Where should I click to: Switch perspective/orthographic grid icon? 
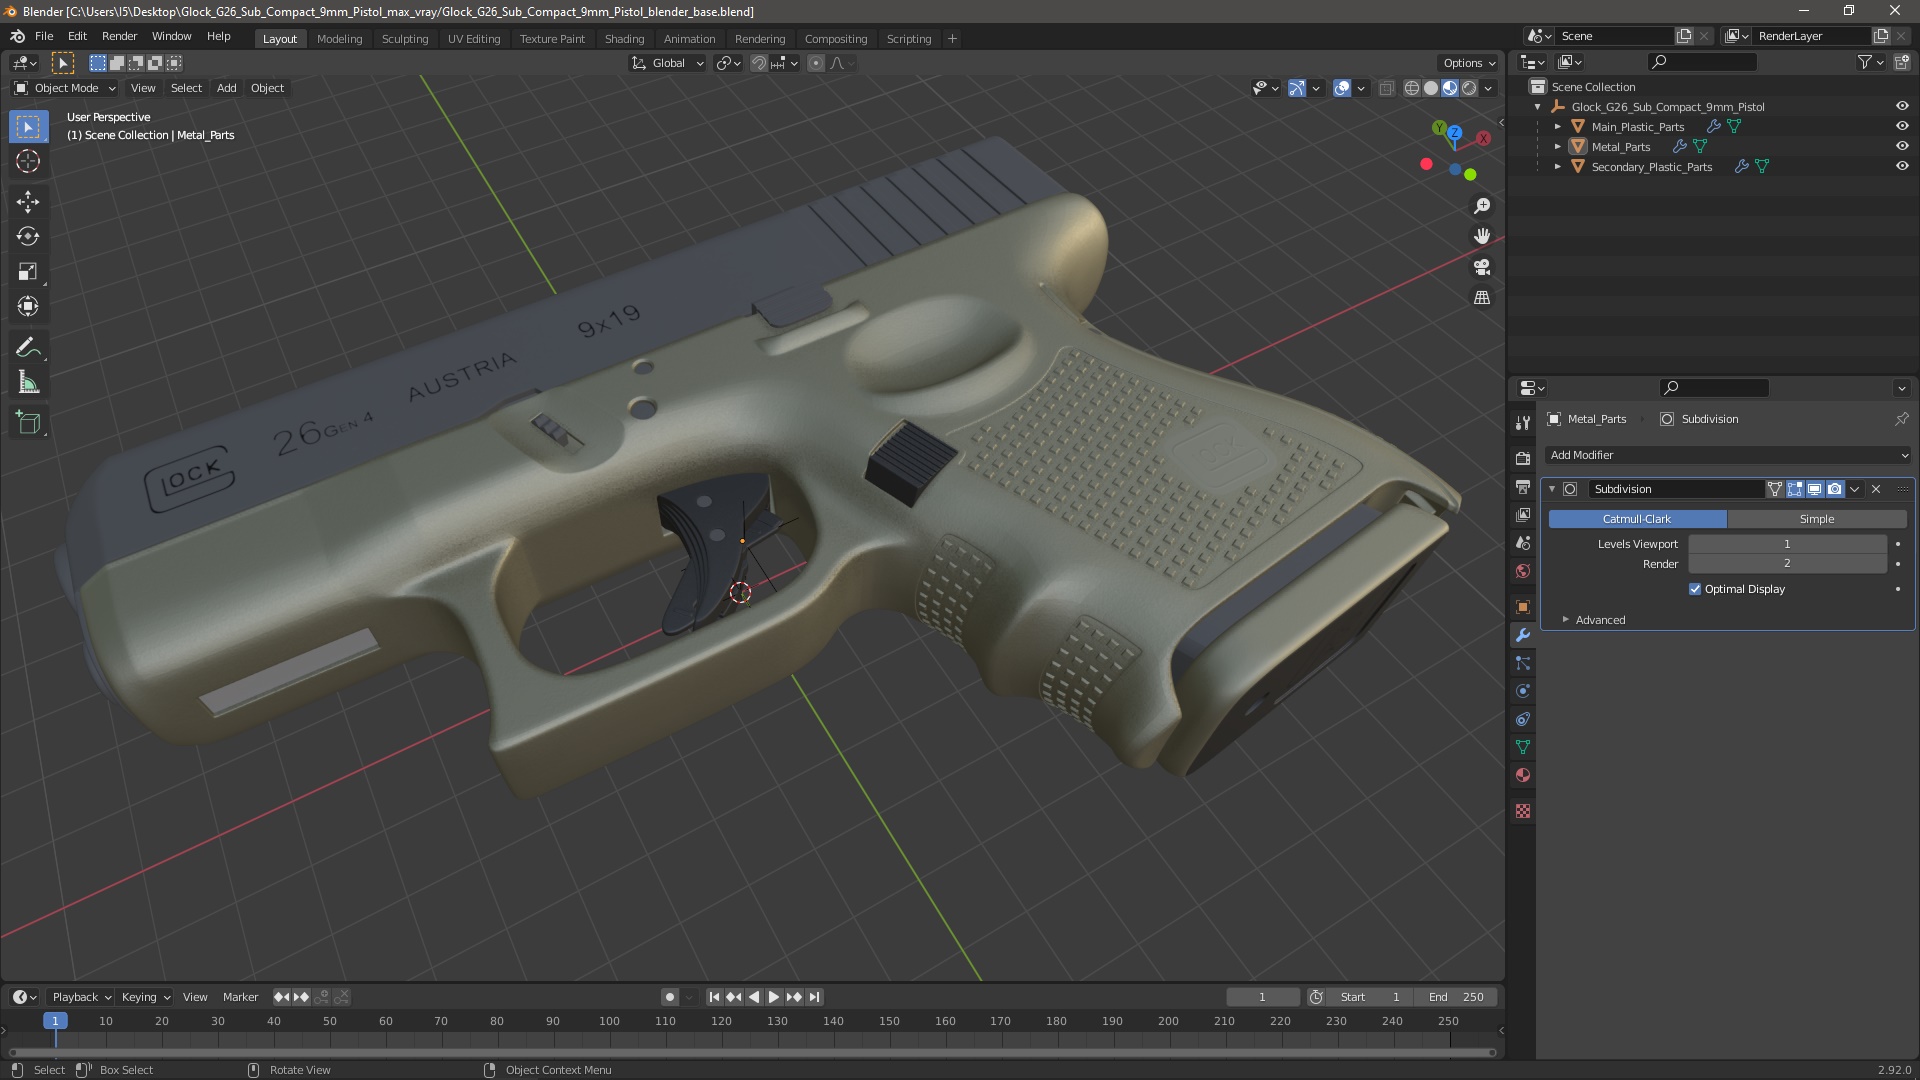(x=1482, y=298)
